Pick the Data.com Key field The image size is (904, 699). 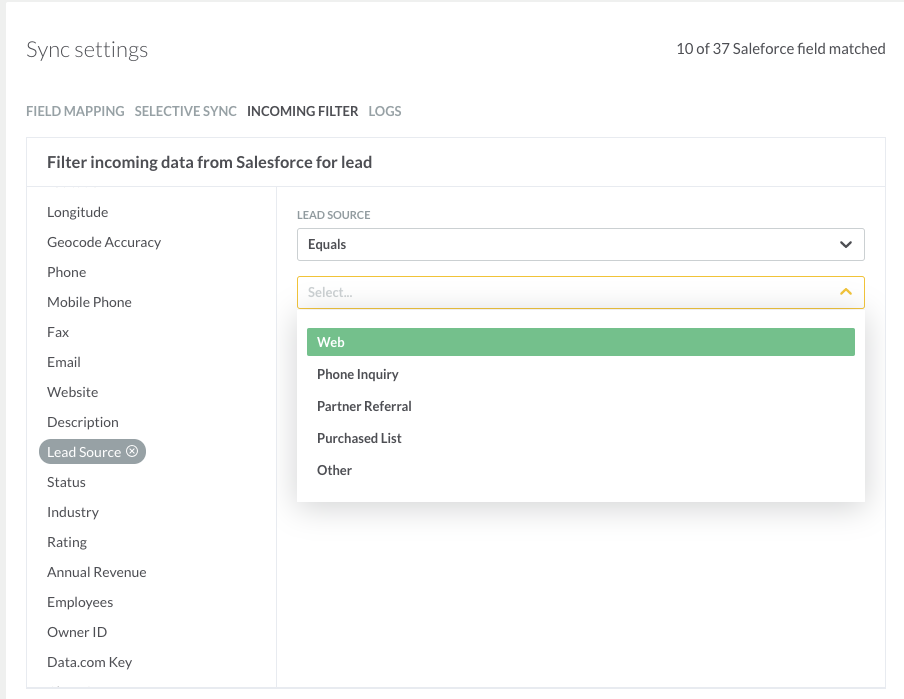click(x=89, y=662)
